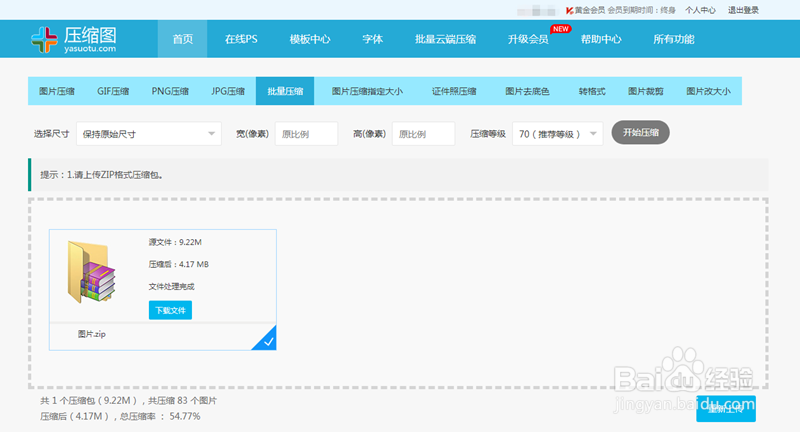
Task: Click the 宽(像素) input field
Action: (x=306, y=134)
